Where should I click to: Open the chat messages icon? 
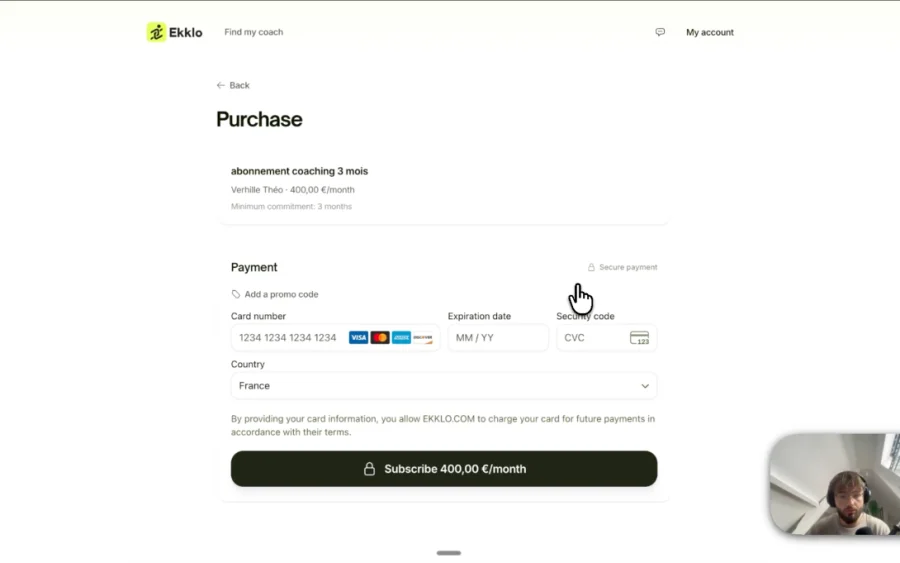point(660,32)
